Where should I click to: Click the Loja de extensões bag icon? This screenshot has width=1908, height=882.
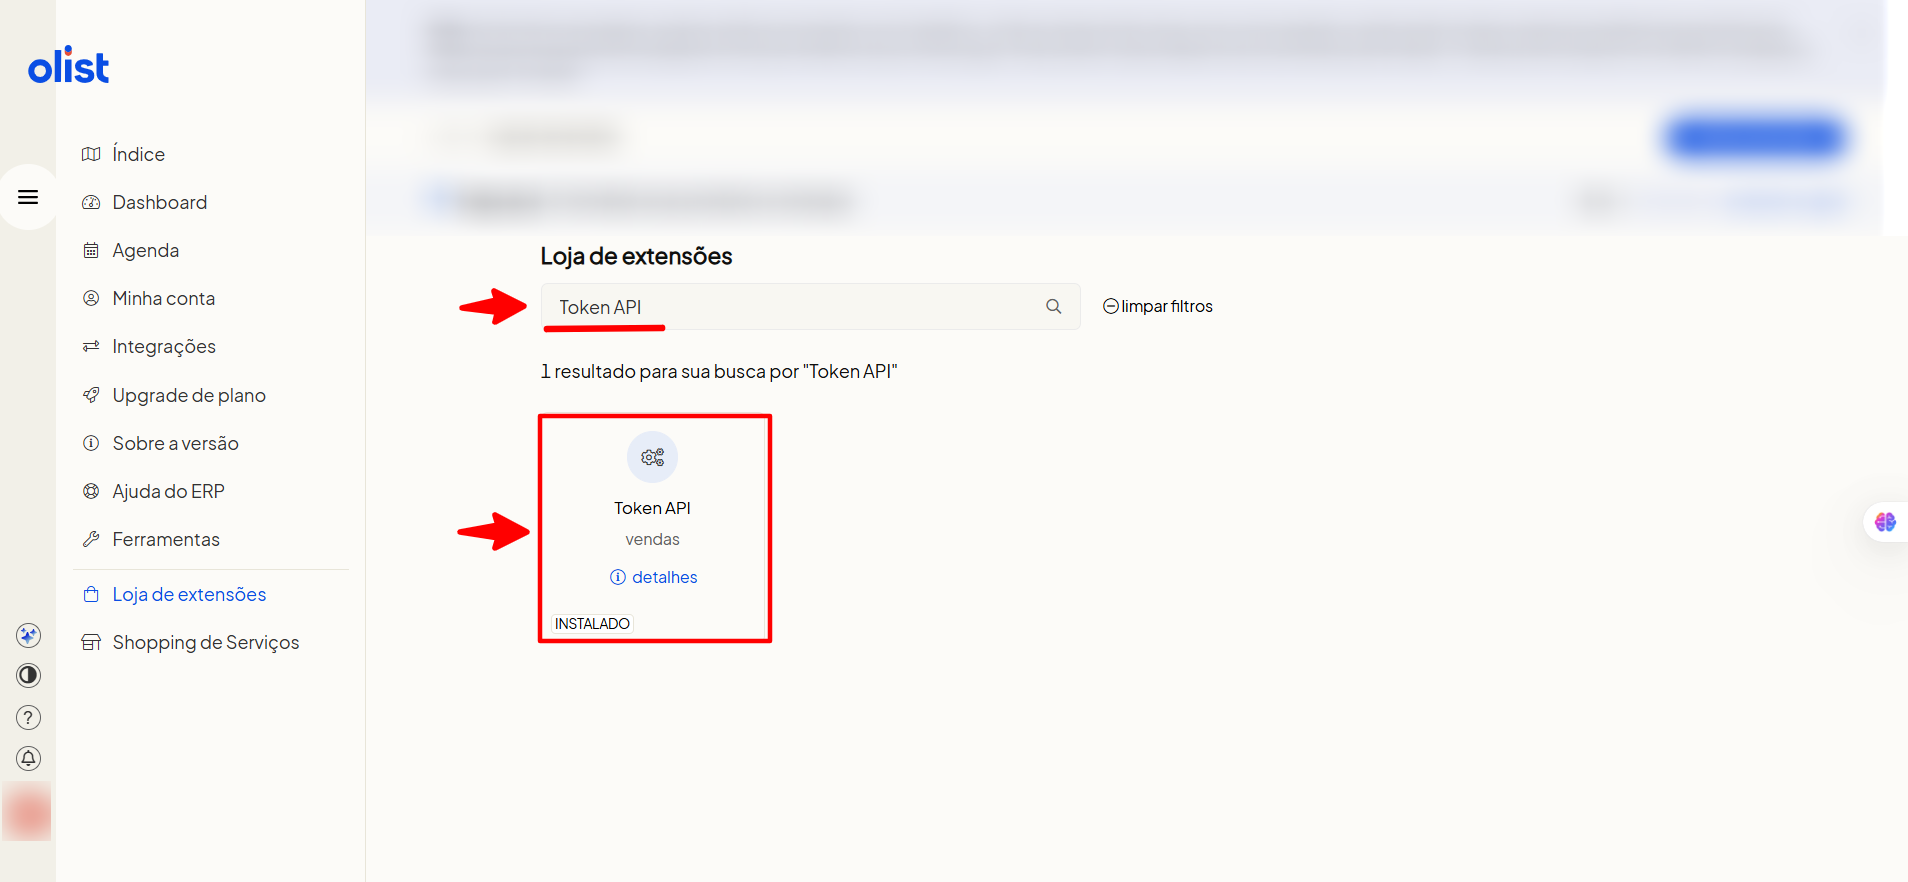click(91, 594)
